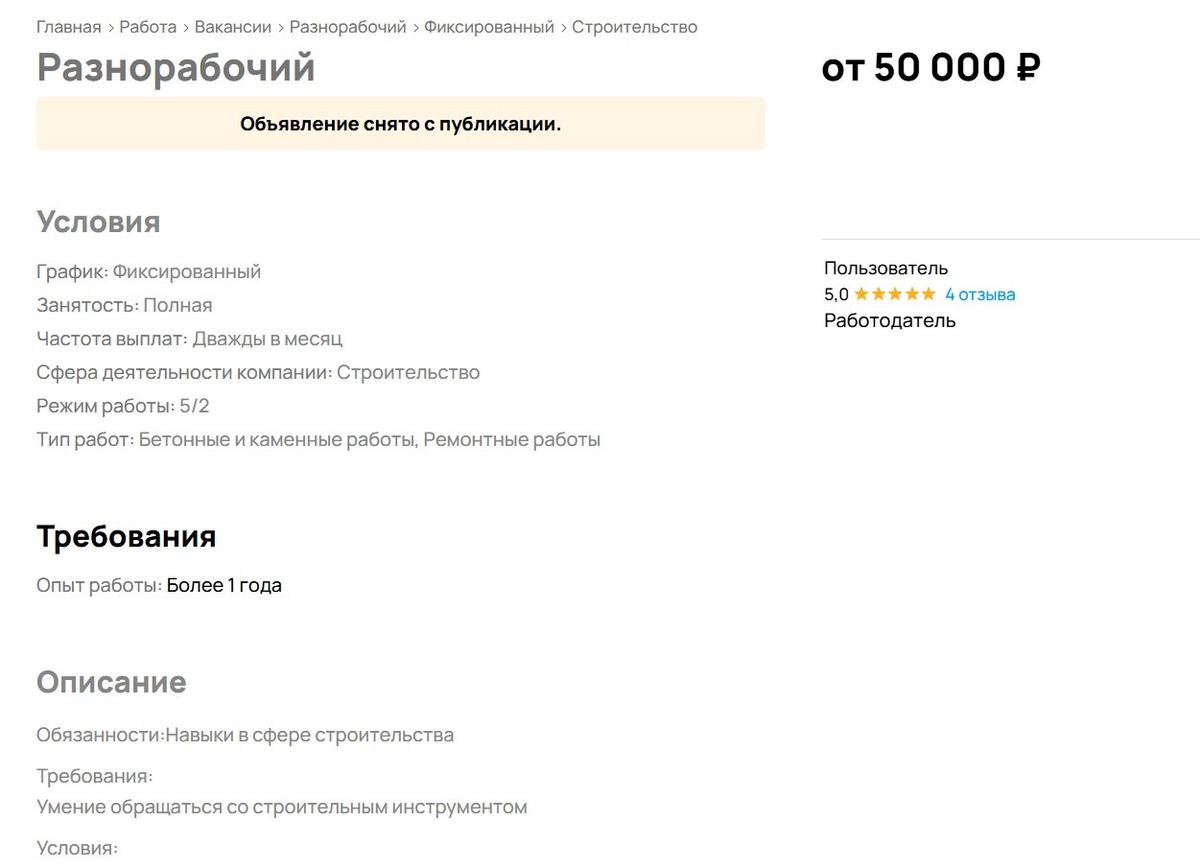Click the five-star rating icons
The height and width of the screenshot is (868, 1200).
[x=894, y=294]
